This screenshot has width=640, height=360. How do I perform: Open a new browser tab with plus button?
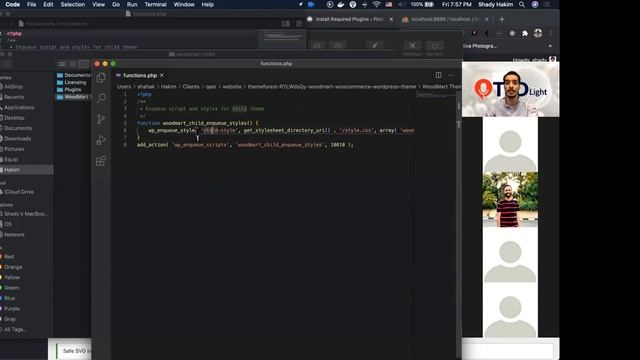click(502, 19)
